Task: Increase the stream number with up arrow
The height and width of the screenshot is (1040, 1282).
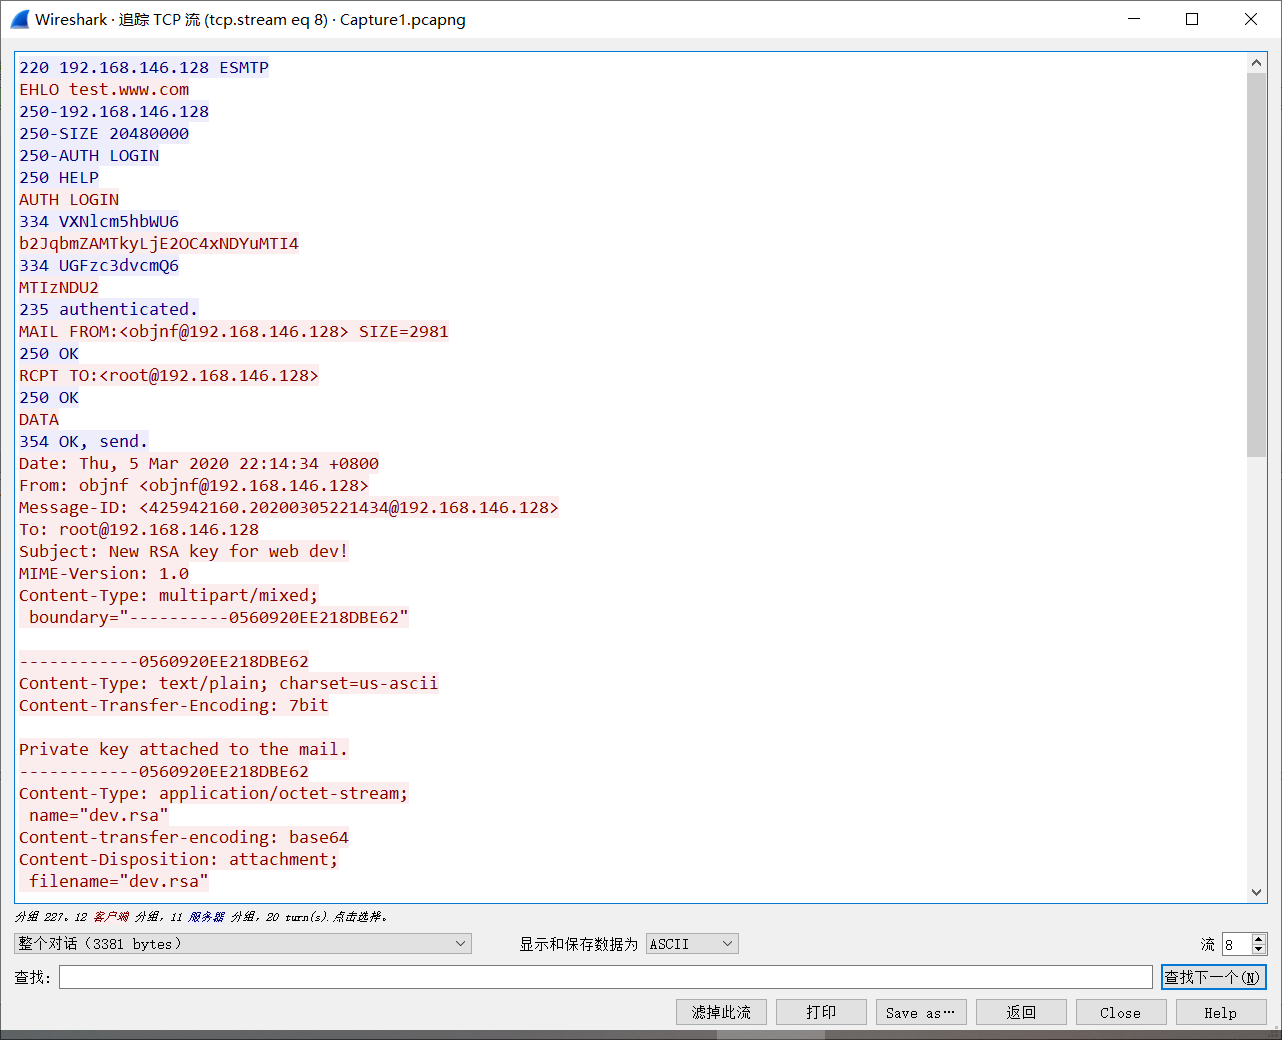Action: 1259,938
